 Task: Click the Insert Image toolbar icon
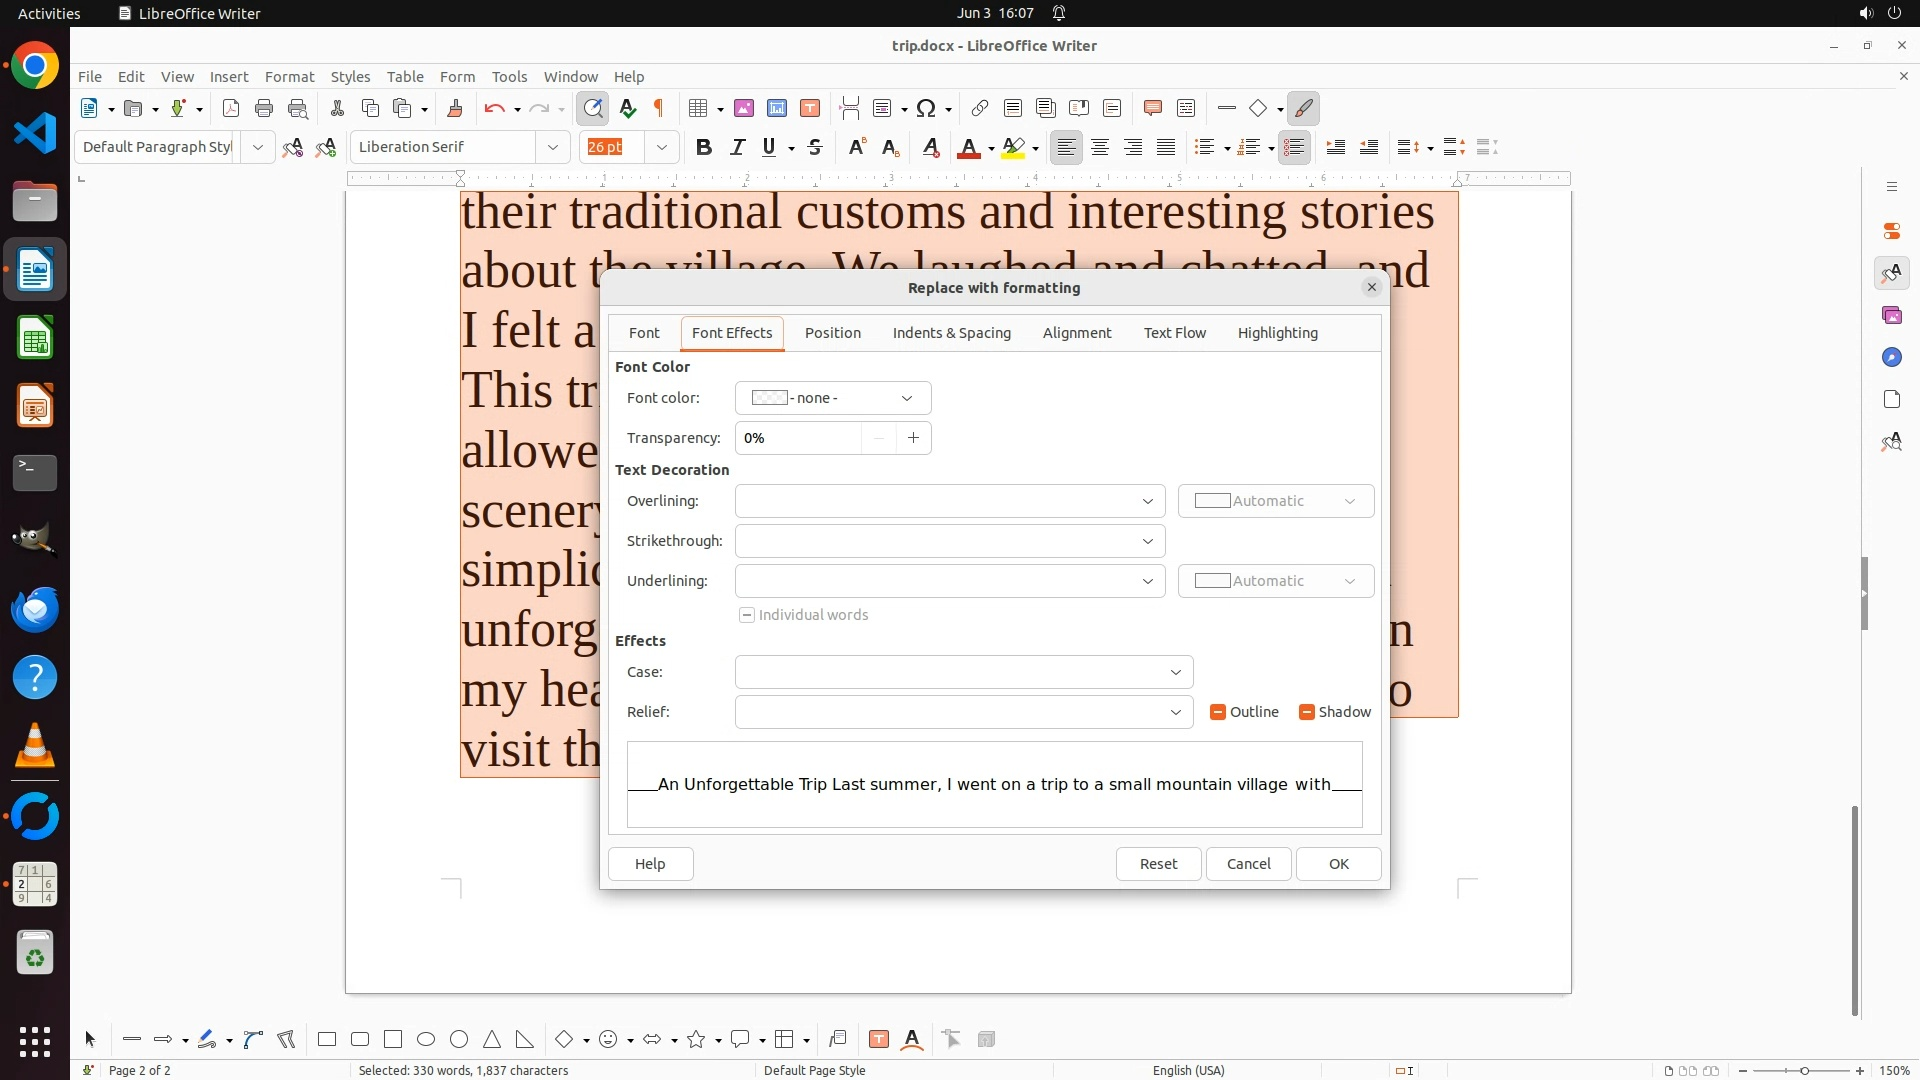[x=743, y=108]
